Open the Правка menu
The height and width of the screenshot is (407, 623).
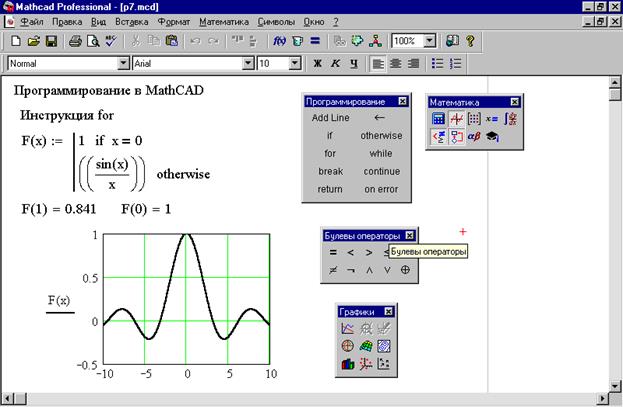[x=67, y=22]
